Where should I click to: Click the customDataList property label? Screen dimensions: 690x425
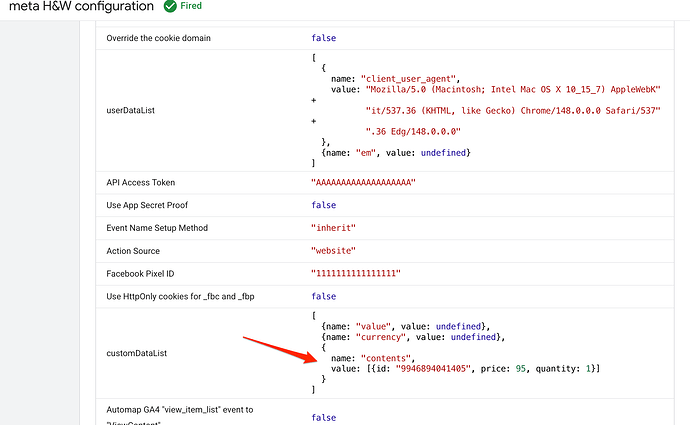136,353
